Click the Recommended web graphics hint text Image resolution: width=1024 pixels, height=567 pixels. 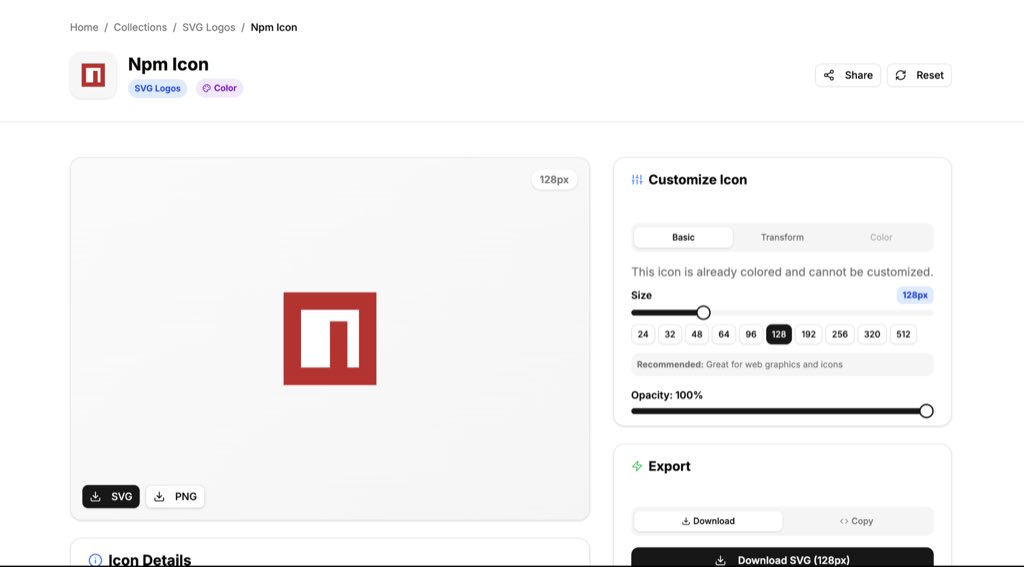tap(740, 364)
